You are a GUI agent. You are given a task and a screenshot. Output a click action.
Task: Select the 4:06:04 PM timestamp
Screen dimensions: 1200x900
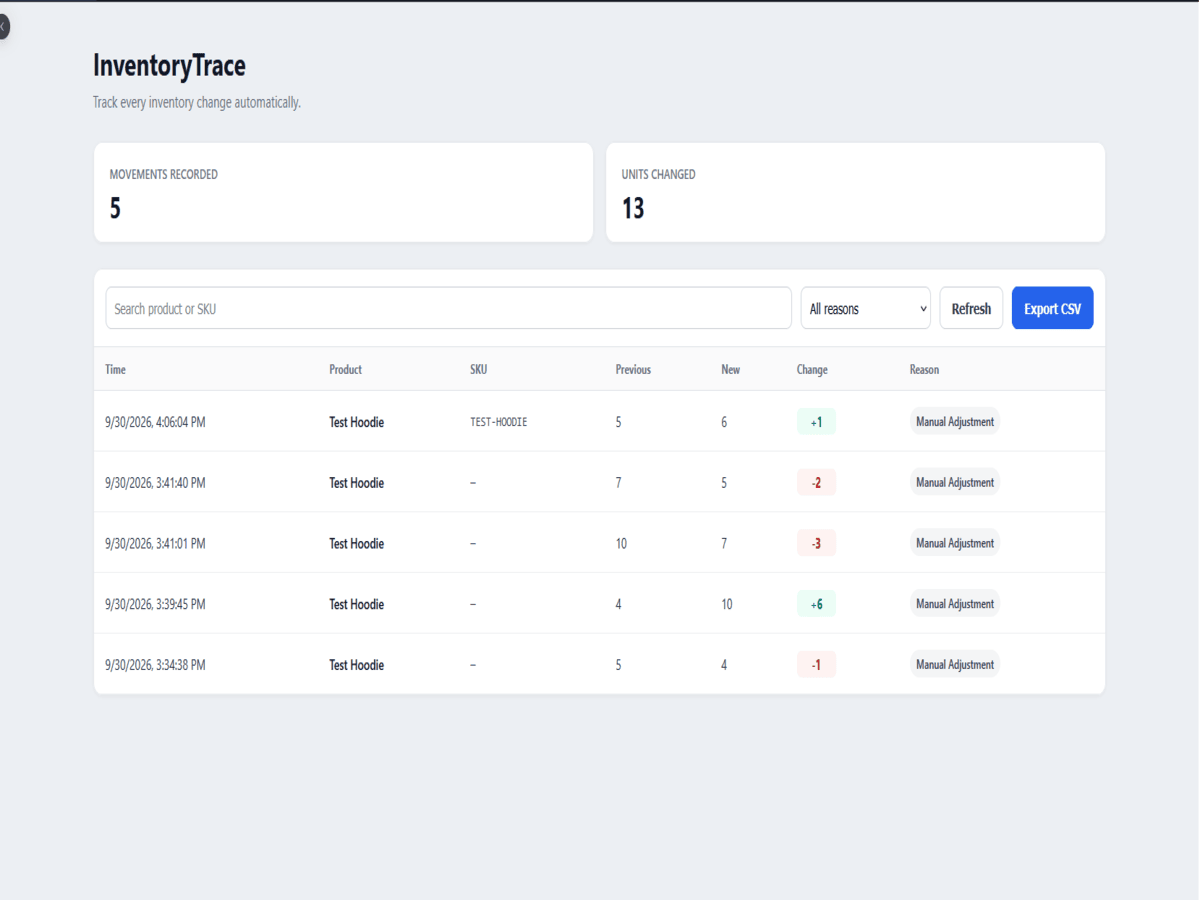155,422
